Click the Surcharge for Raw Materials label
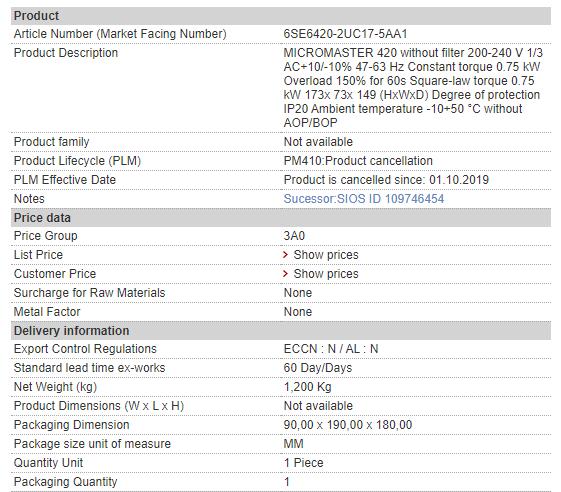The image size is (561, 492). tap(89, 293)
